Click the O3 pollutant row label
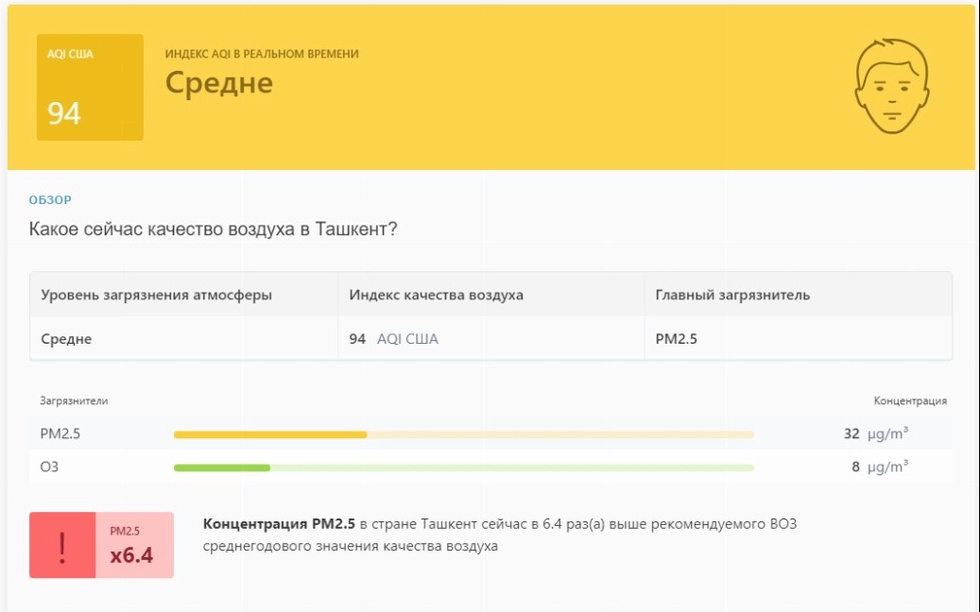 pos(48,467)
